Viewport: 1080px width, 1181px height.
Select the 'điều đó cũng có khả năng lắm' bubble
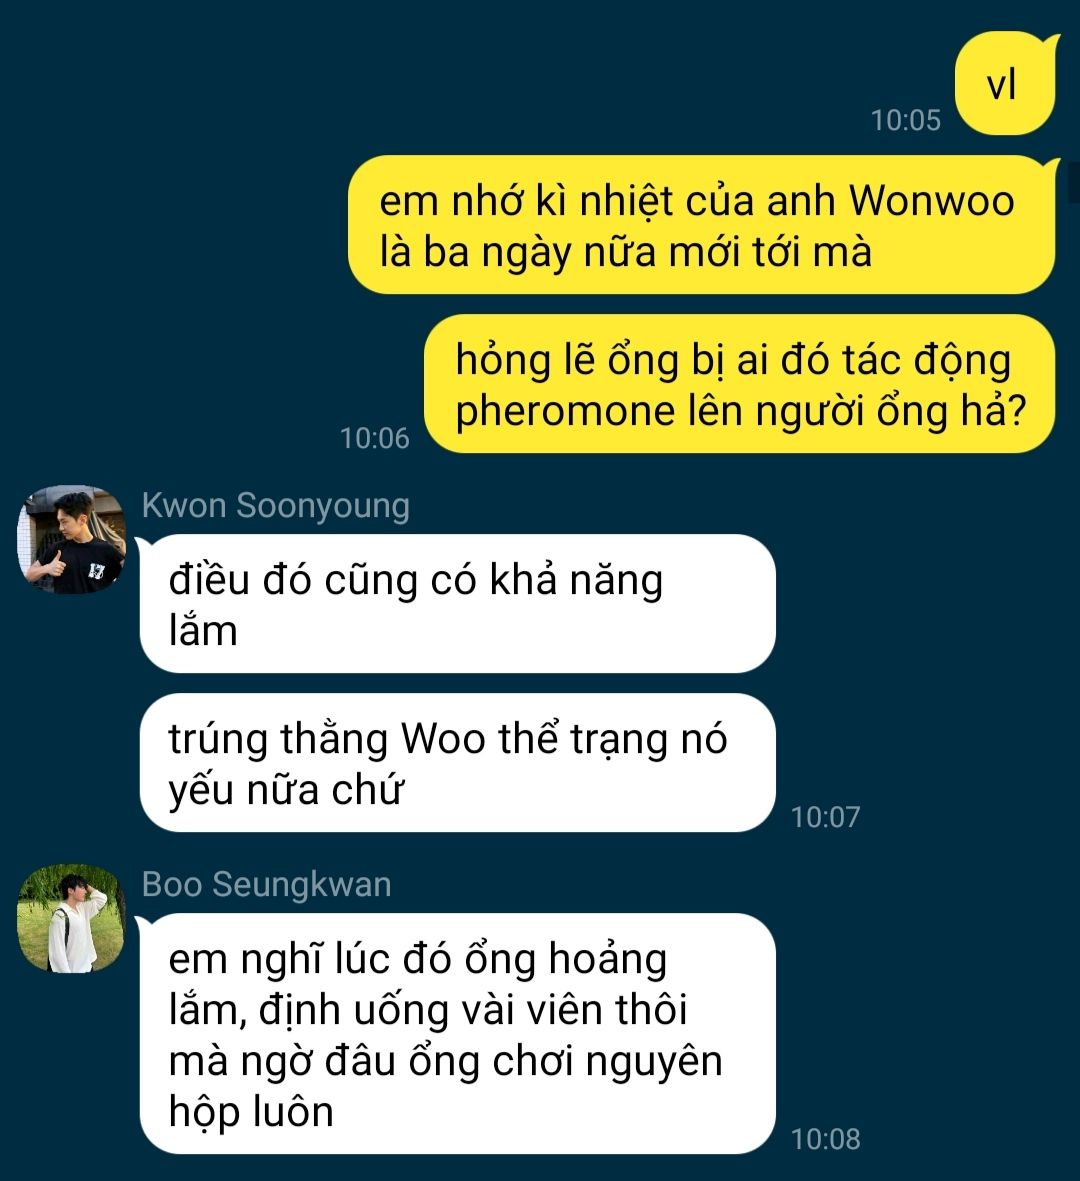[x=456, y=603]
